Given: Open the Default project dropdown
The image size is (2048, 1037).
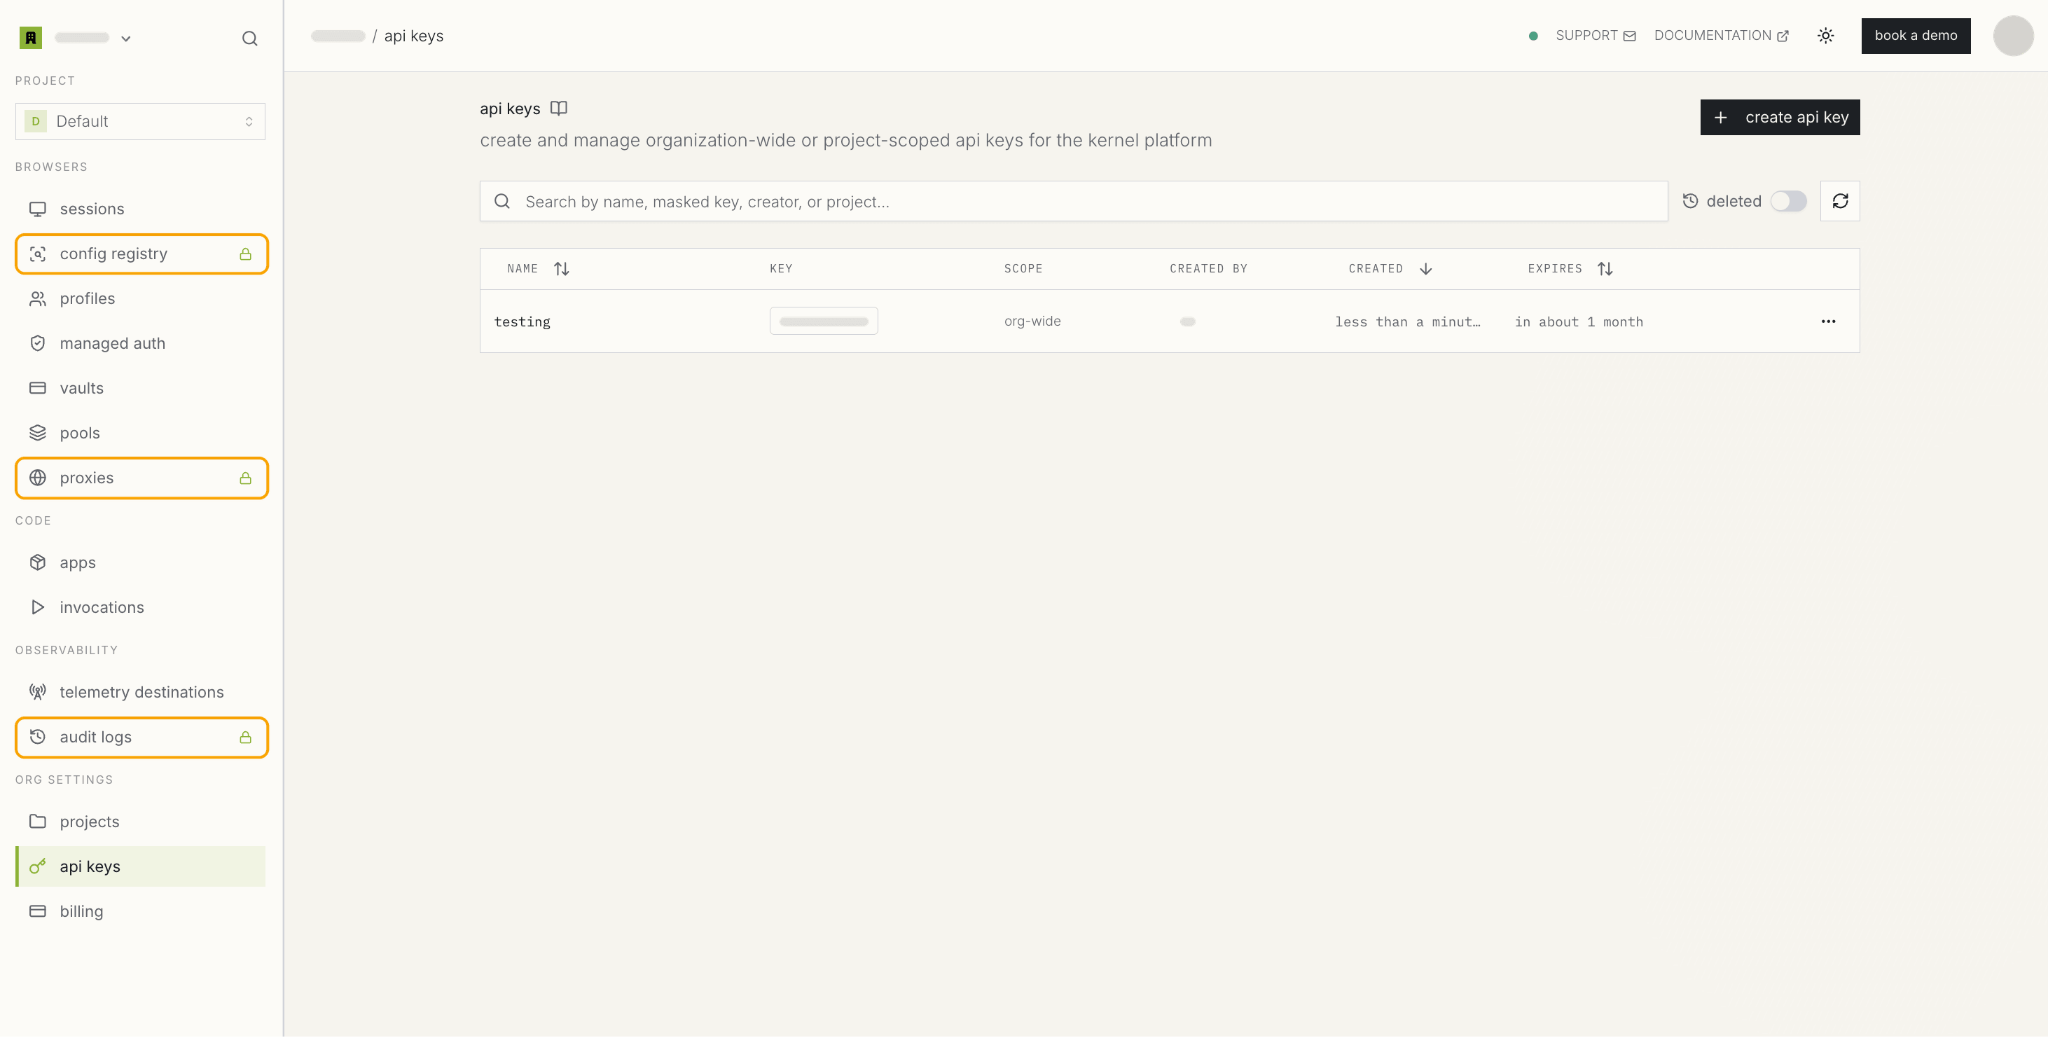Looking at the screenshot, I should pos(141,121).
